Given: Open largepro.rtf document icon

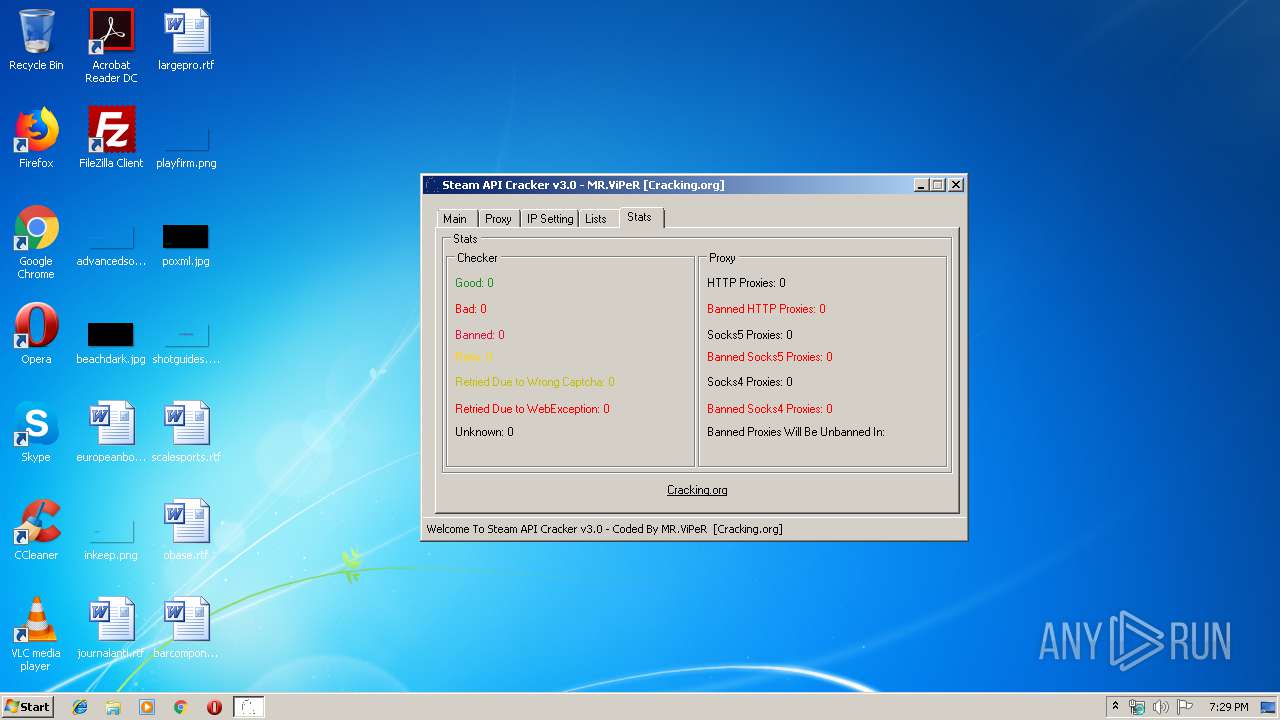Looking at the screenshot, I should pyautogui.click(x=186, y=40).
